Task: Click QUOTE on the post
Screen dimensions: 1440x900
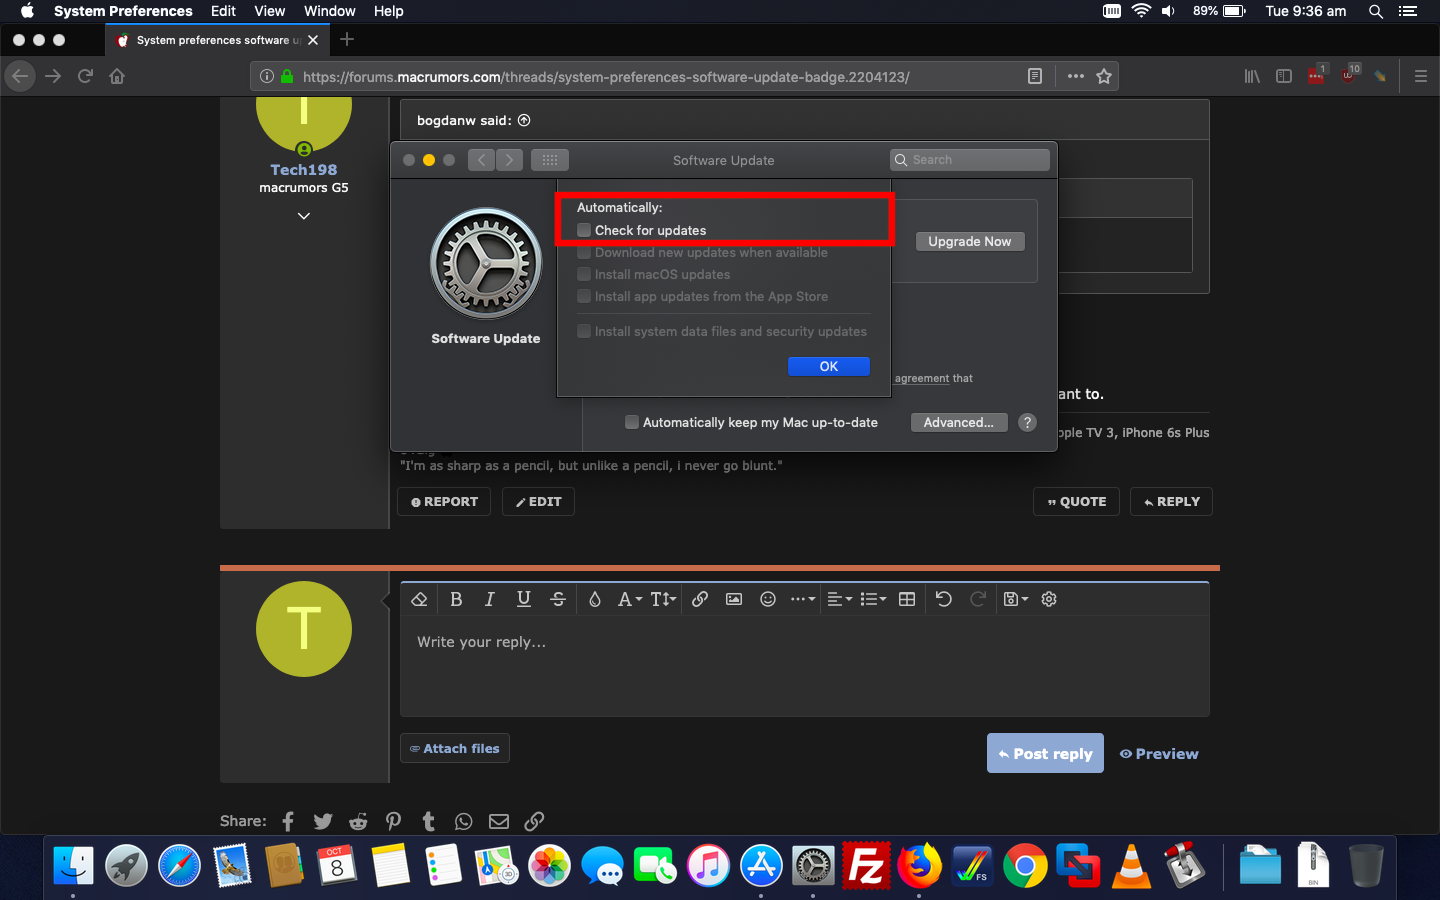Action: [x=1076, y=501]
